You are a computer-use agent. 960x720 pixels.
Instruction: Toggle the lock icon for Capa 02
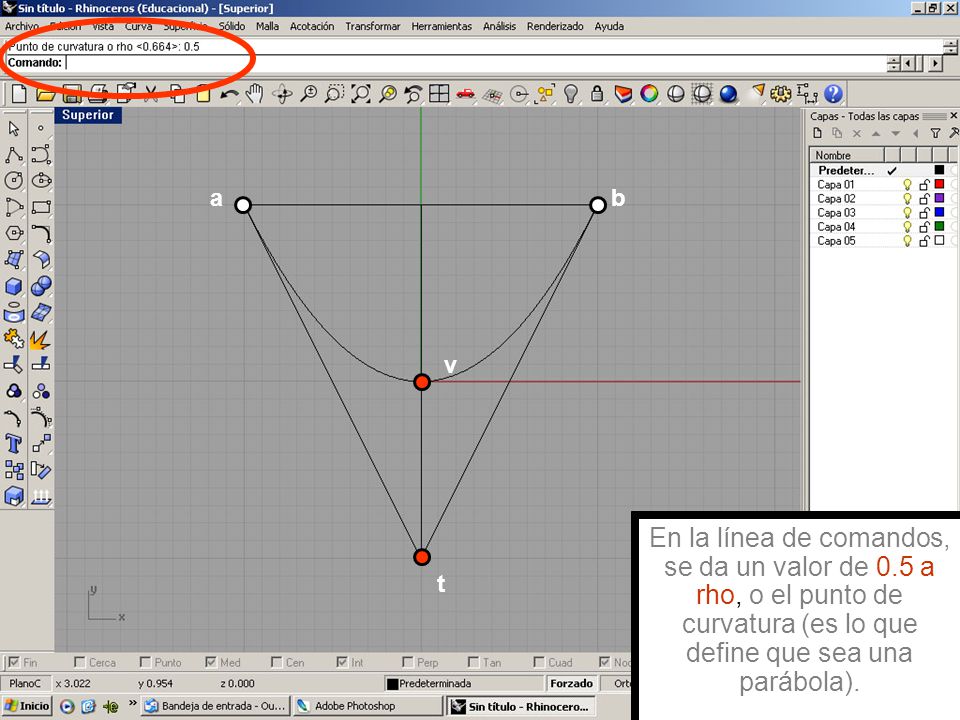(924, 199)
